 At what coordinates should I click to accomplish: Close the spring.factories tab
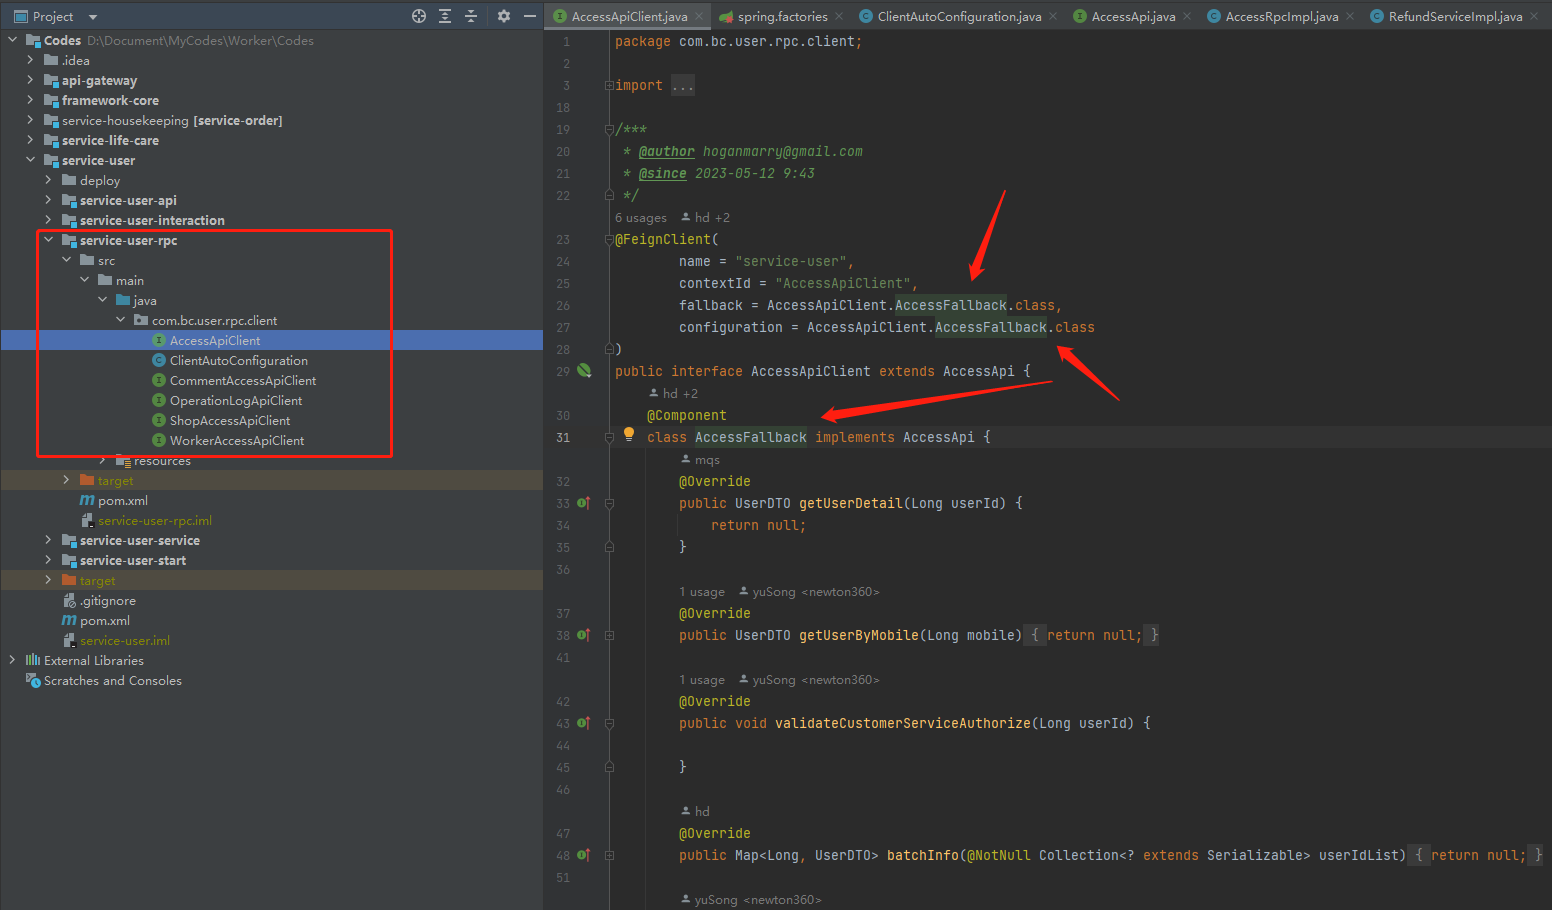(839, 16)
